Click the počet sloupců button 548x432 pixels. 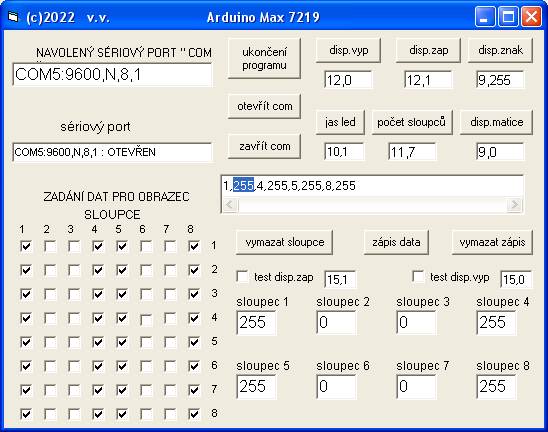pyautogui.click(x=412, y=122)
